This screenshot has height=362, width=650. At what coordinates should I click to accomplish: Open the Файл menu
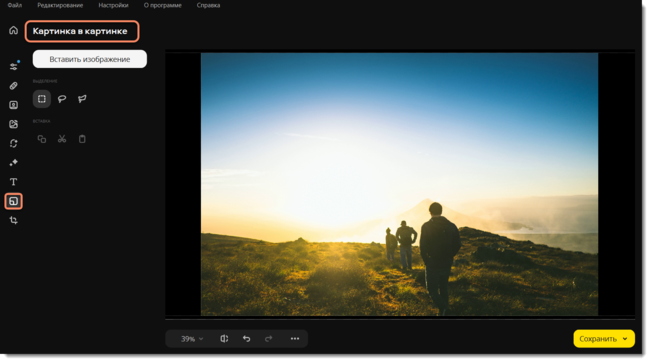point(15,5)
